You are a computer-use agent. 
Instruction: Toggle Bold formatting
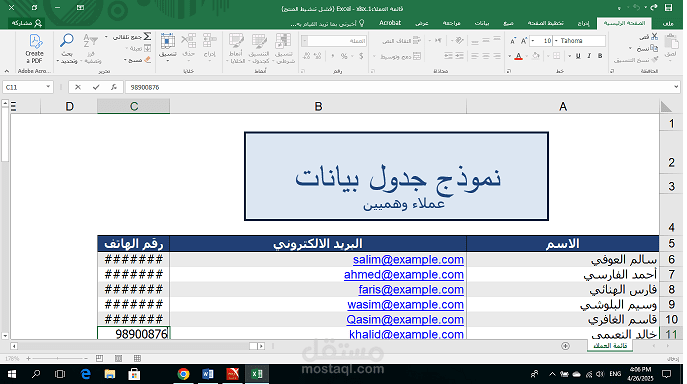click(600, 56)
